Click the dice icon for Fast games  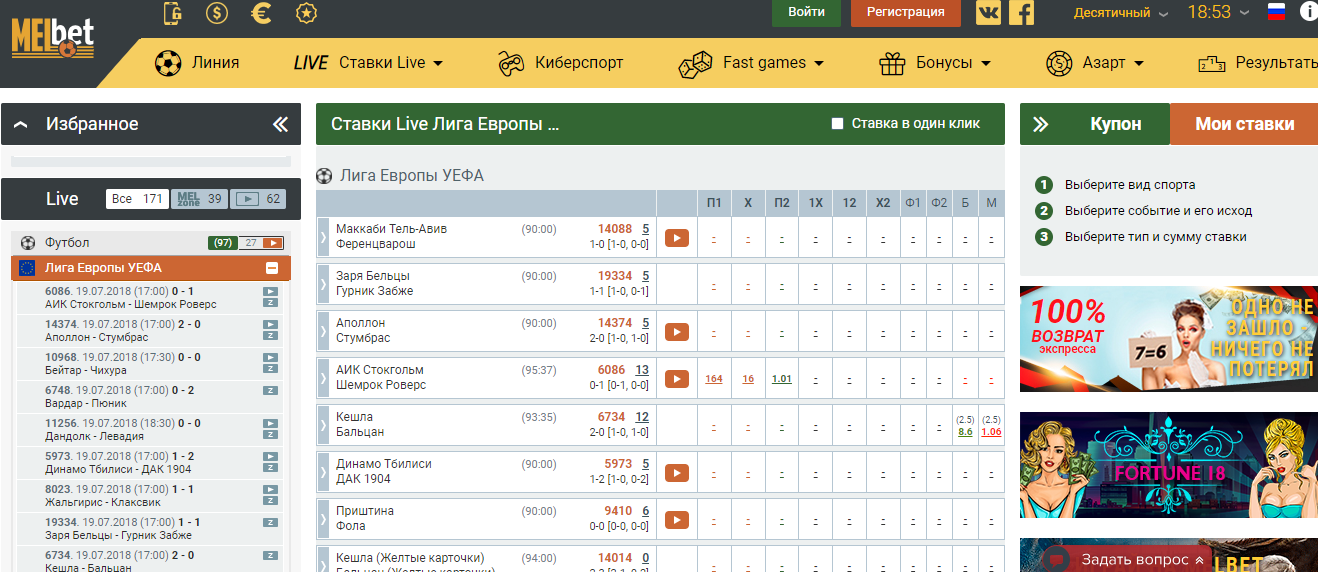(695, 63)
